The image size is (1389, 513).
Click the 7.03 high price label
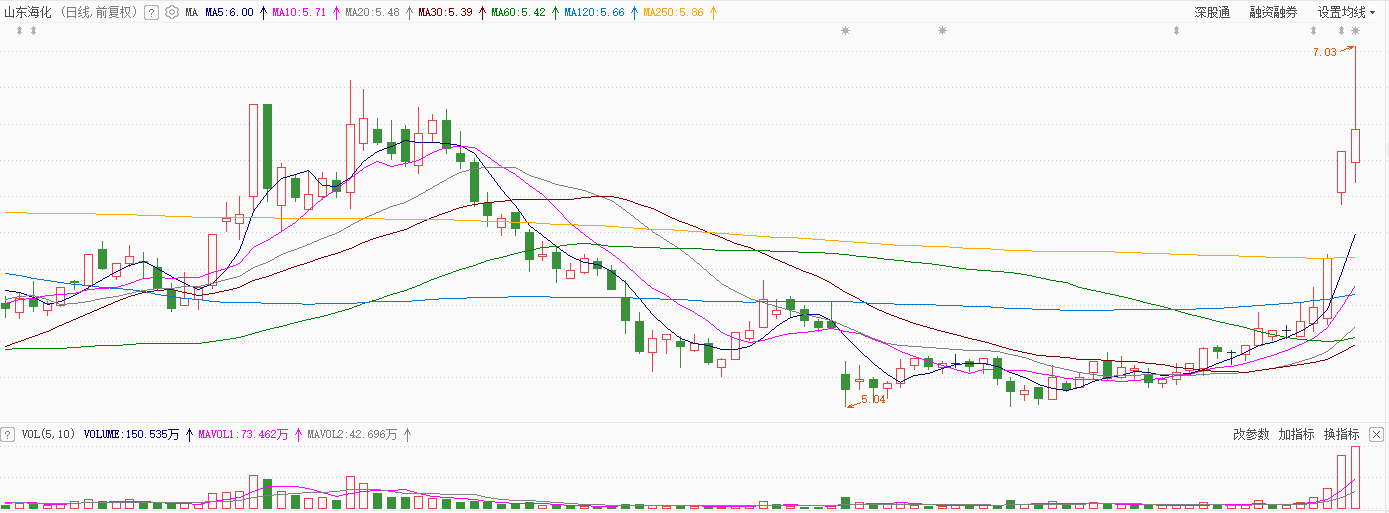(x=1323, y=52)
